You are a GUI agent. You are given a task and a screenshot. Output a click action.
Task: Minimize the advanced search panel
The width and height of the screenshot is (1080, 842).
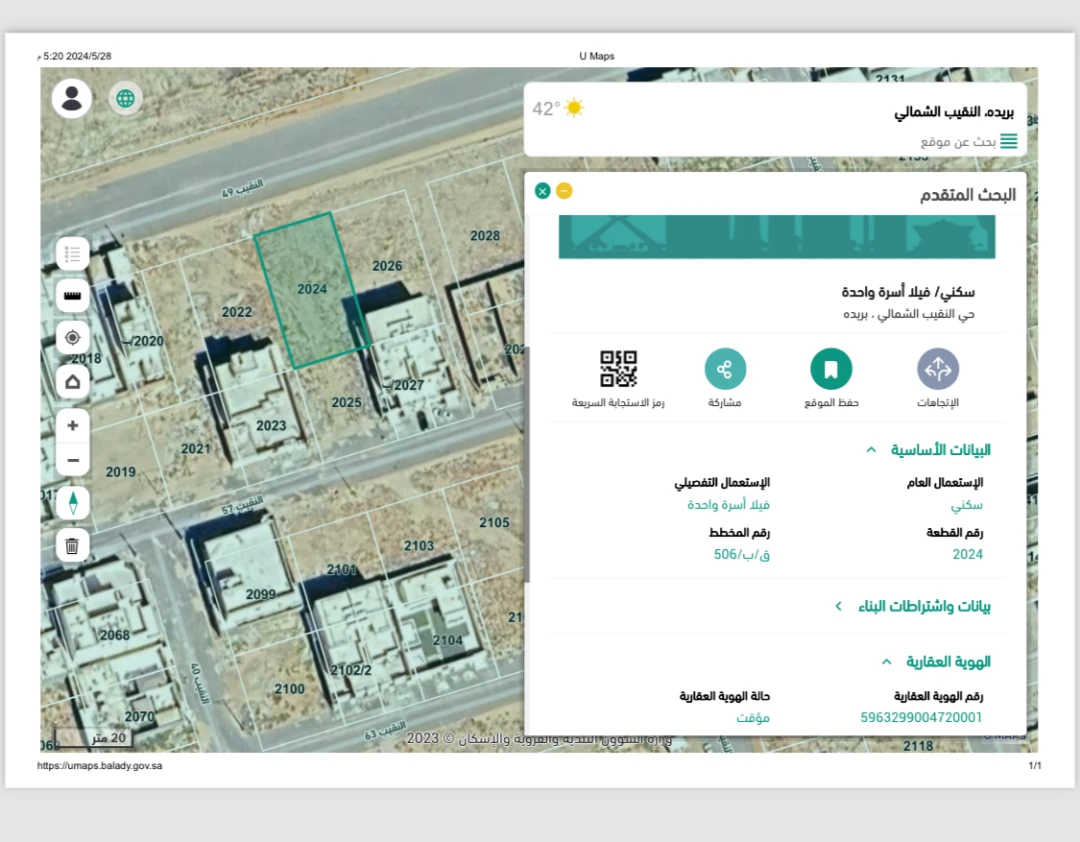point(564,191)
